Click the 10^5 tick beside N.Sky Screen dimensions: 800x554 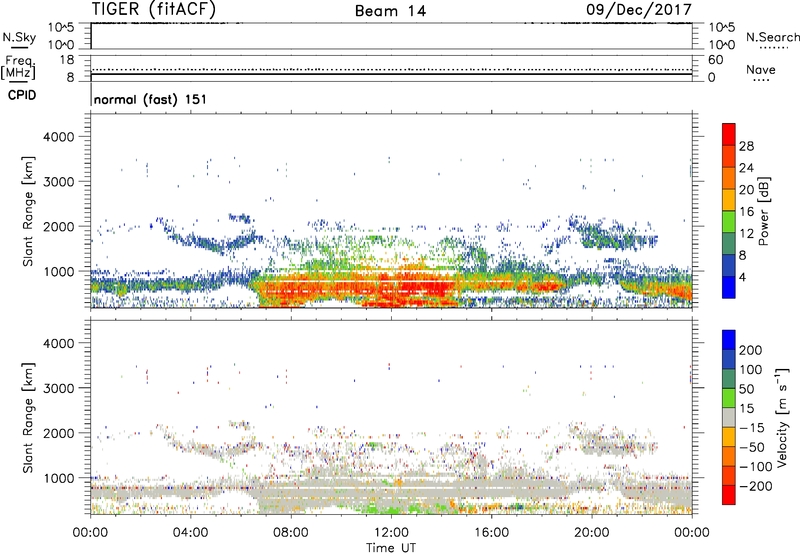tap(61, 27)
